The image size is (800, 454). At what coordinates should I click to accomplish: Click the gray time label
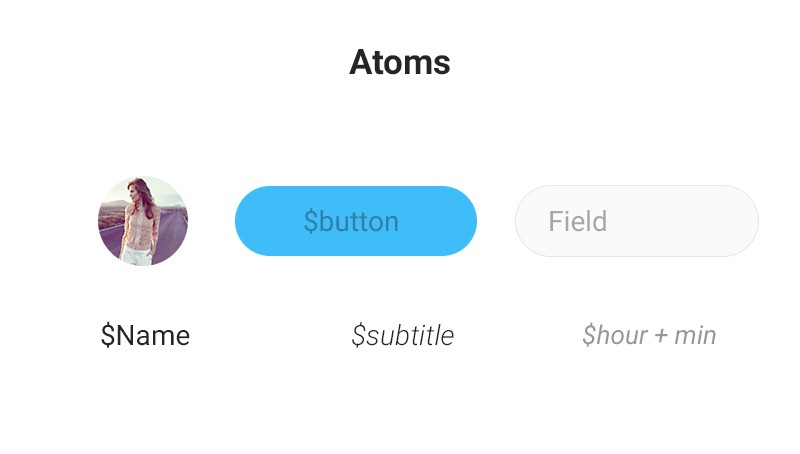pyautogui.click(x=649, y=336)
